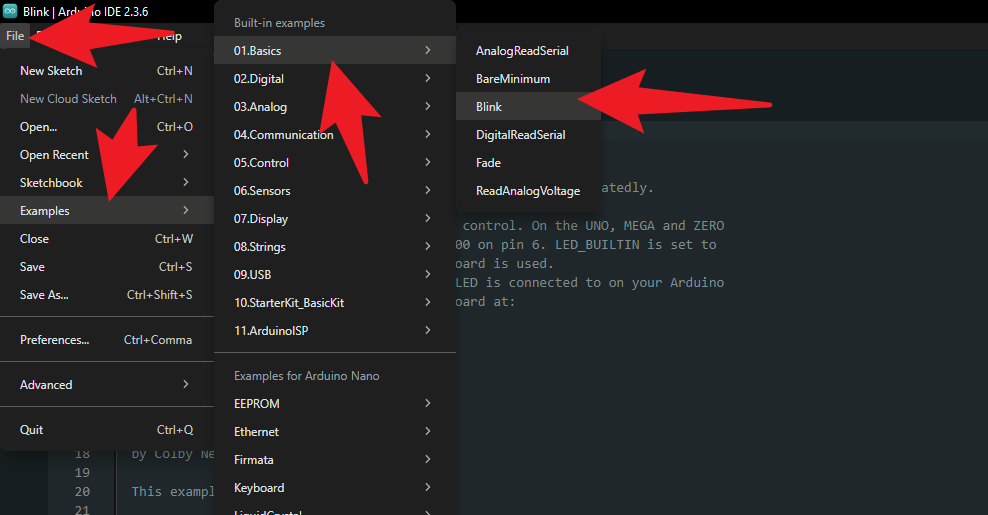Click the comment line ending 'board is used.'
Image resolution: width=988 pixels, height=515 pixels.
pos(505,263)
